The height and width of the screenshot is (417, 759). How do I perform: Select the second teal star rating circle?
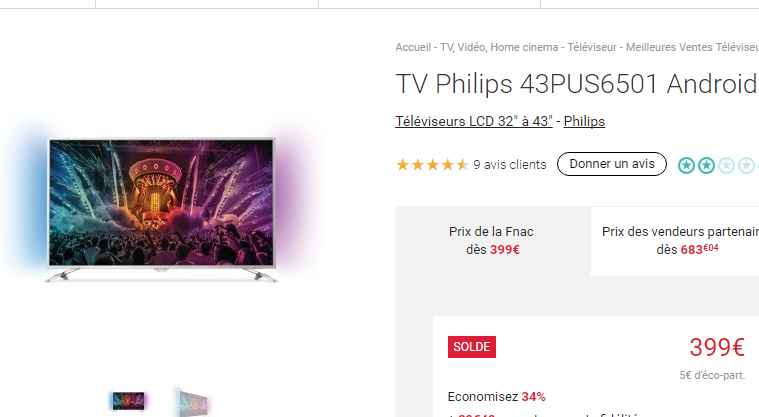coord(706,165)
